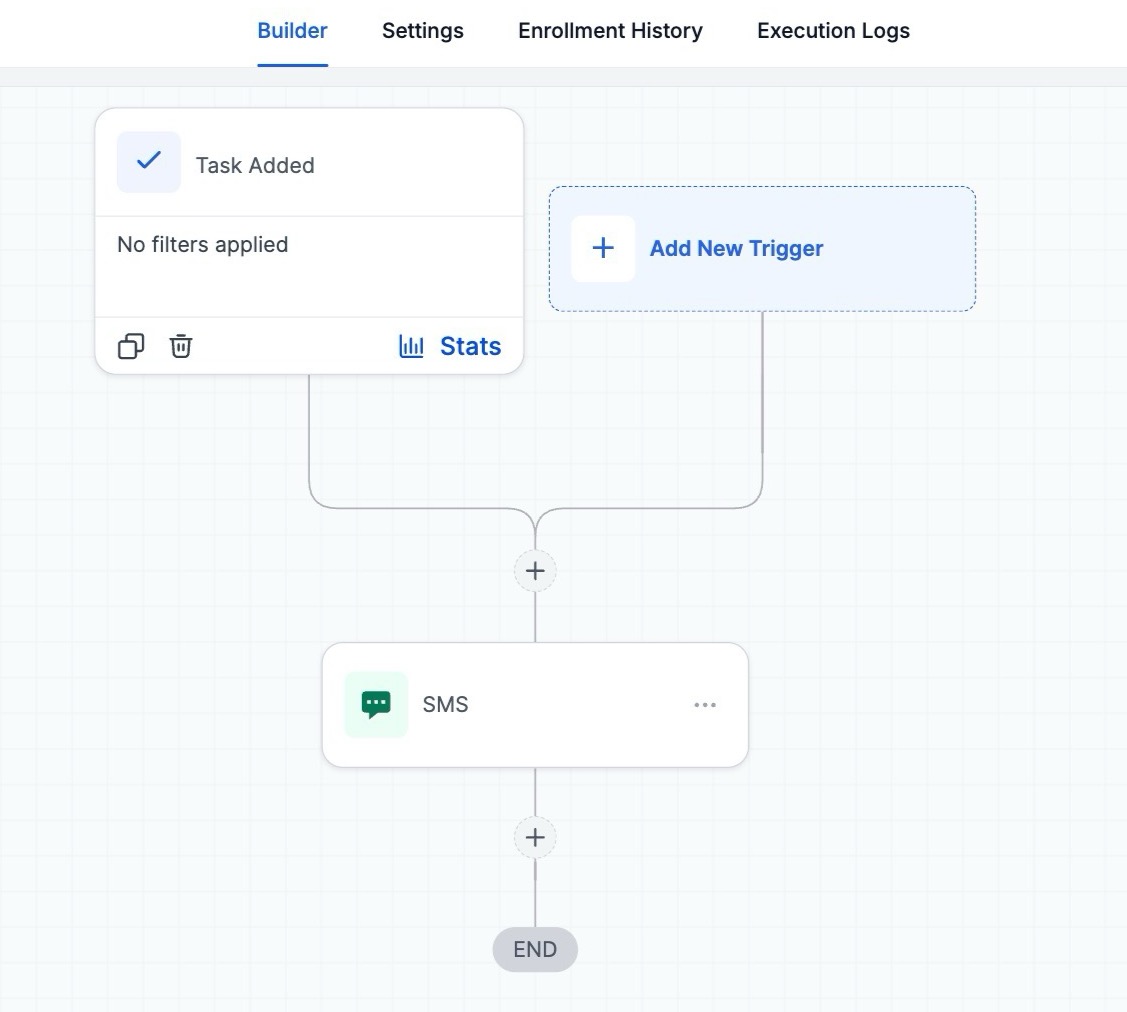Click the Task Added checkmark icon
The image size is (1127, 1012).
(149, 161)
